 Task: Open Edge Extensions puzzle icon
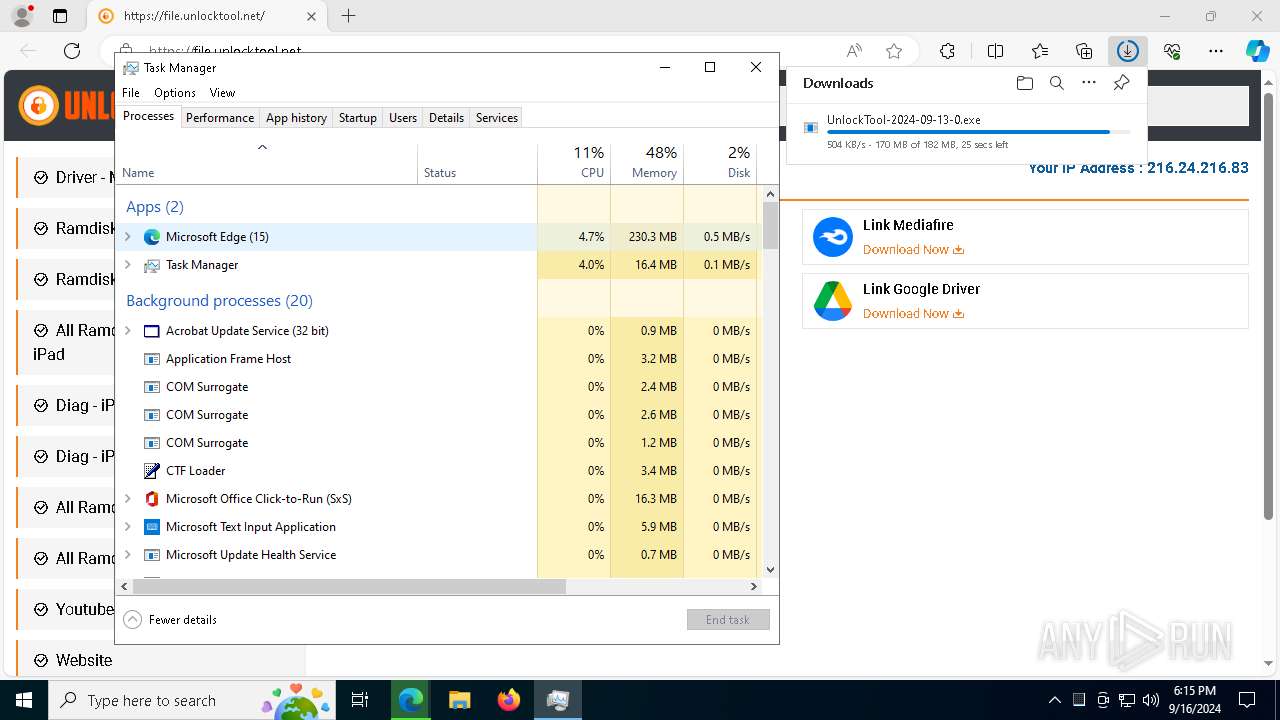coord(947,51)
